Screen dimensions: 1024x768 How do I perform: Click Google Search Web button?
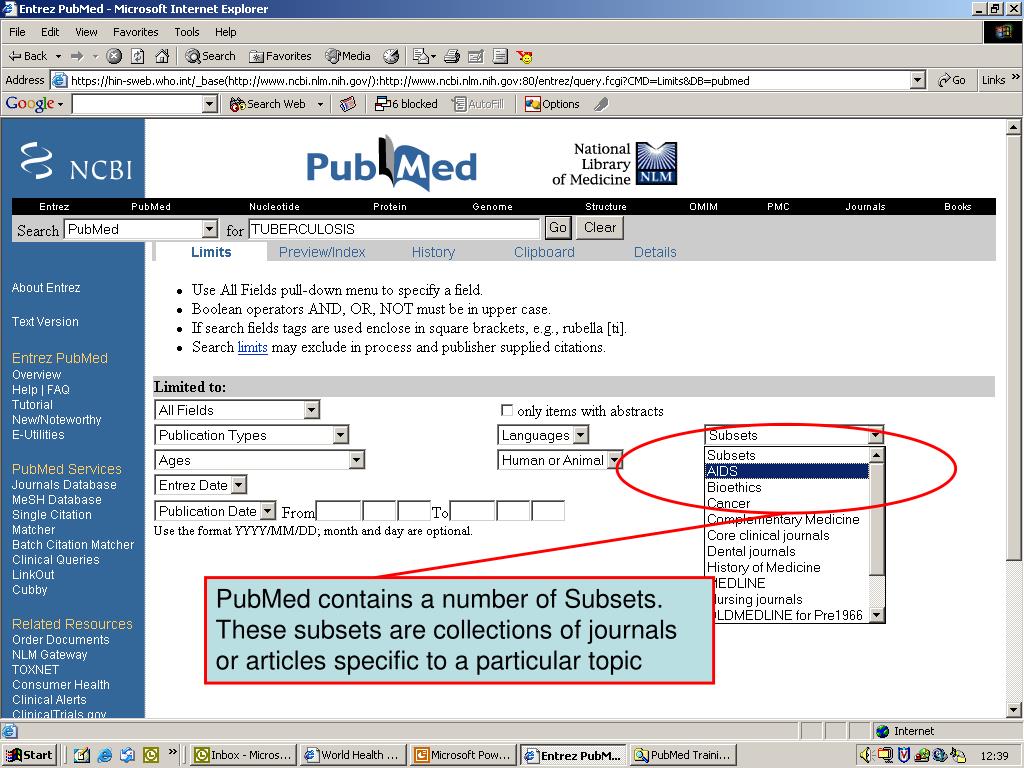268,104
